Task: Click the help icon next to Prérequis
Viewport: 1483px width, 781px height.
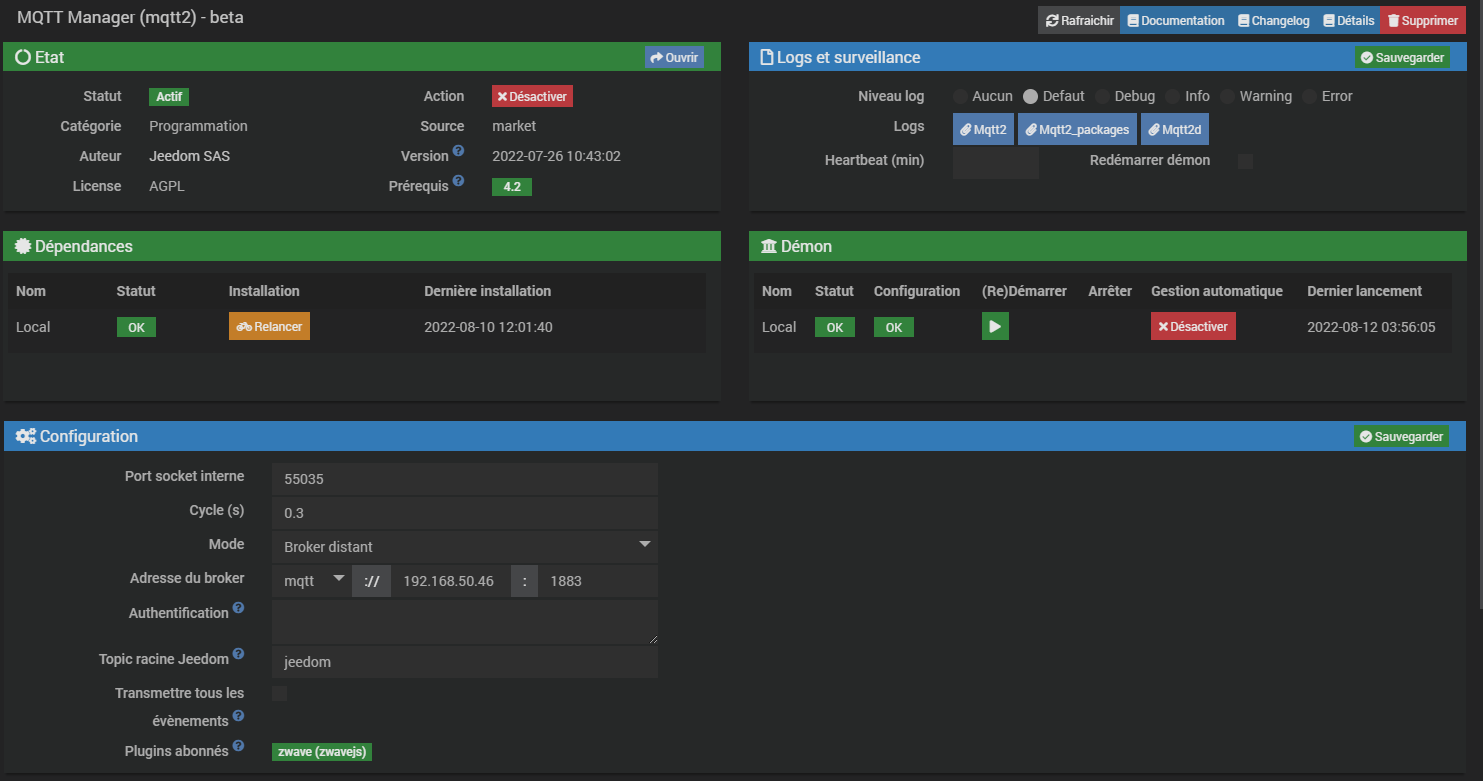Action: (458, 181)
